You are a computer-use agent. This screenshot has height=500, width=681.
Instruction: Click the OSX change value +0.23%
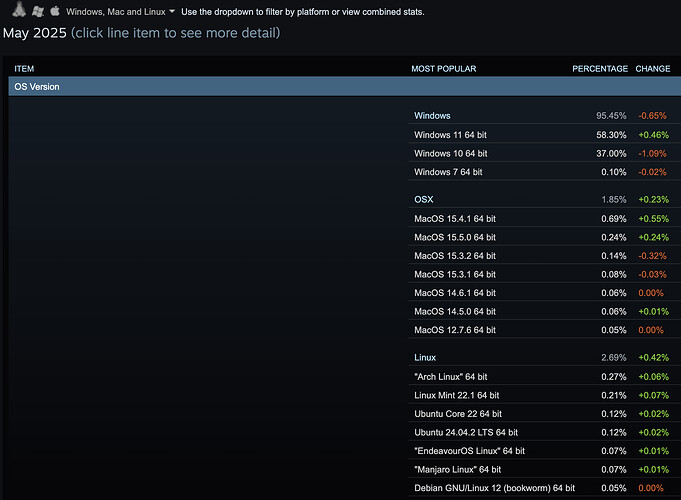point(654,199)
